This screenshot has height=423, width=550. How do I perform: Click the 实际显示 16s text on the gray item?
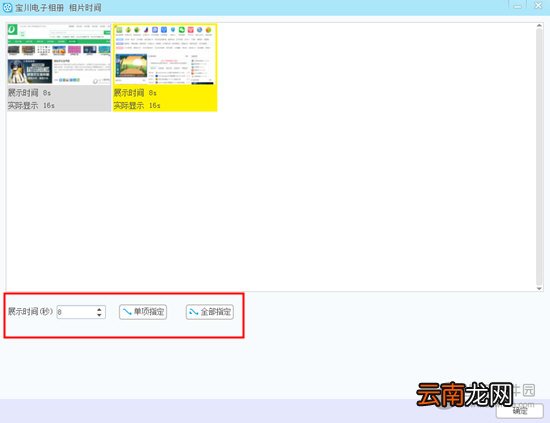click(31, 105)
